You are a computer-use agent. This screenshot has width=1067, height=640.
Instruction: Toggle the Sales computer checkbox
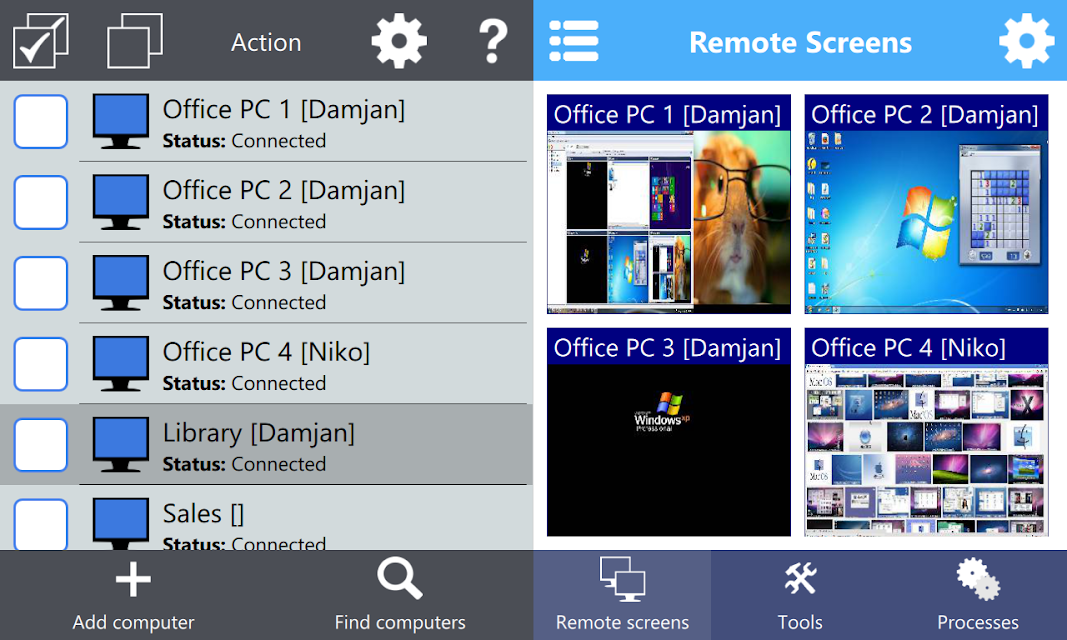(x=41, y=524)
